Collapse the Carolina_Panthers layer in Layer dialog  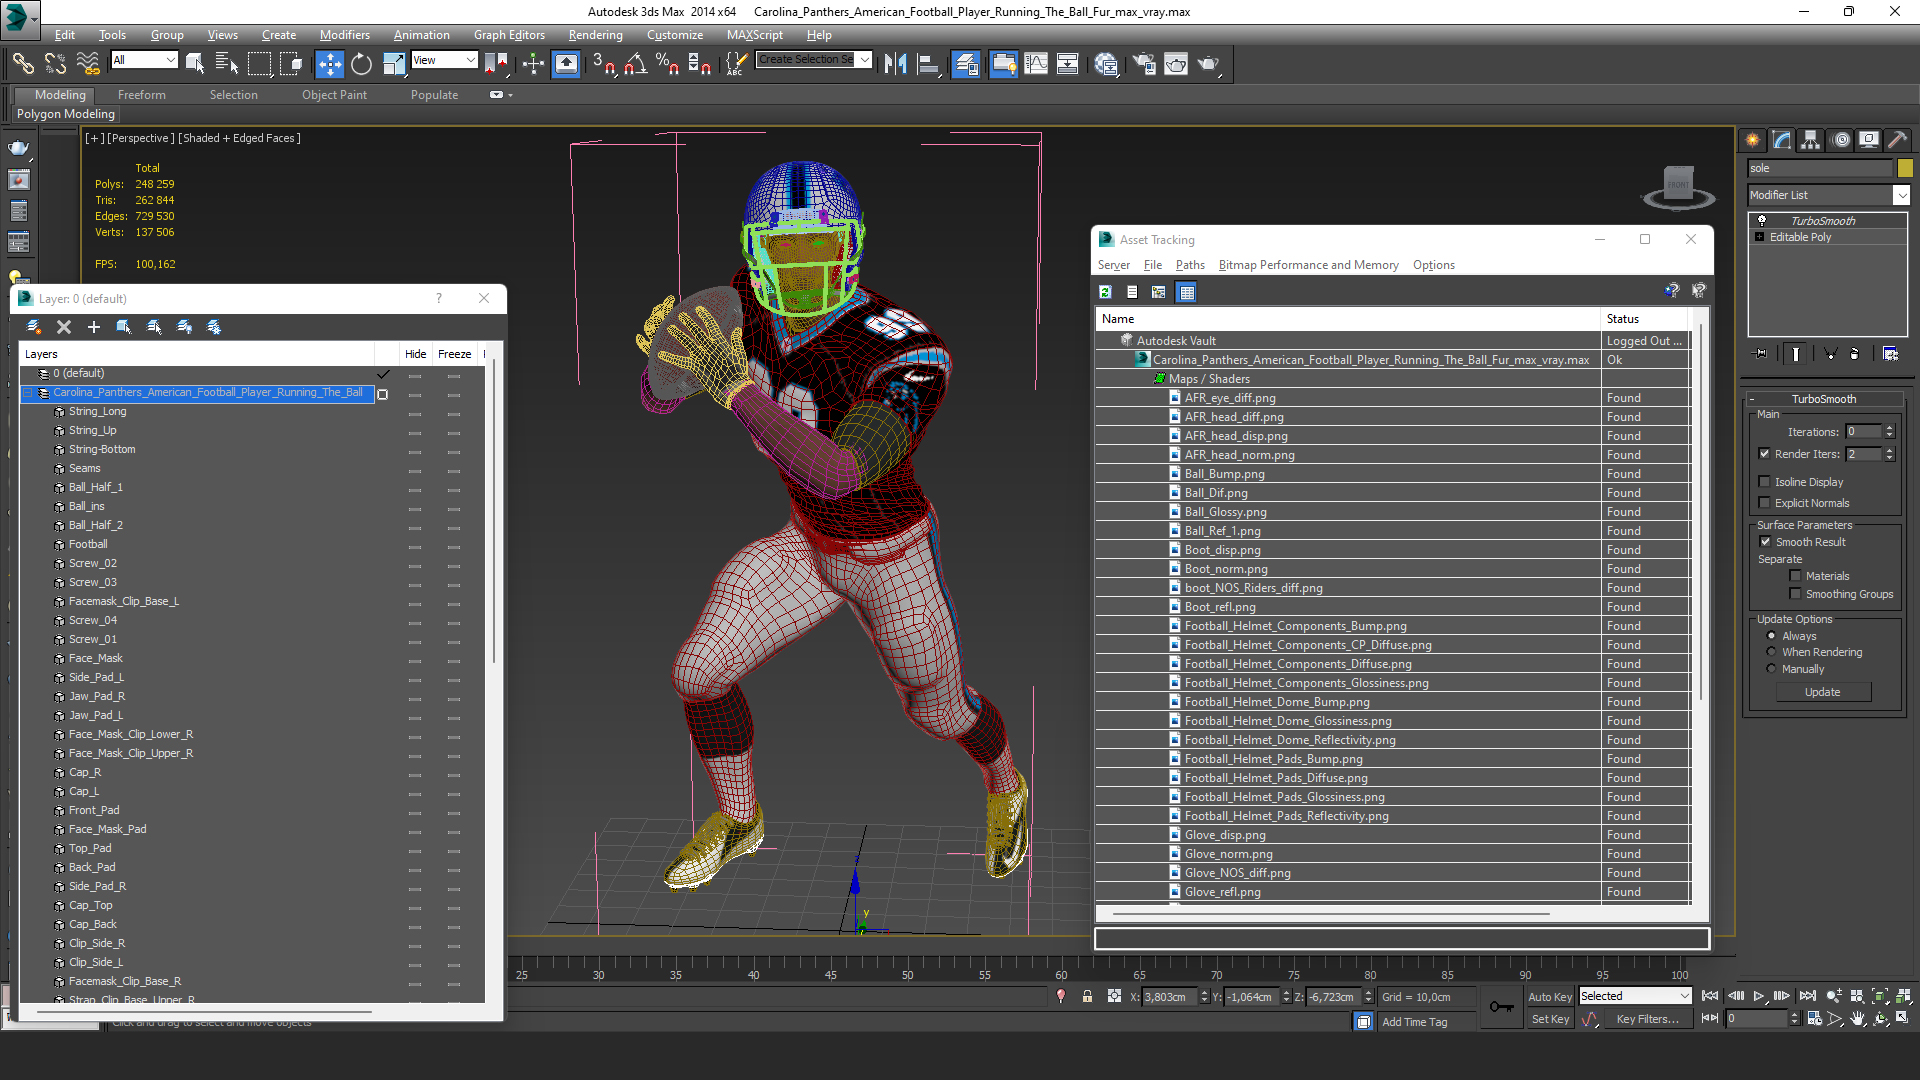(x=29, y=393)
